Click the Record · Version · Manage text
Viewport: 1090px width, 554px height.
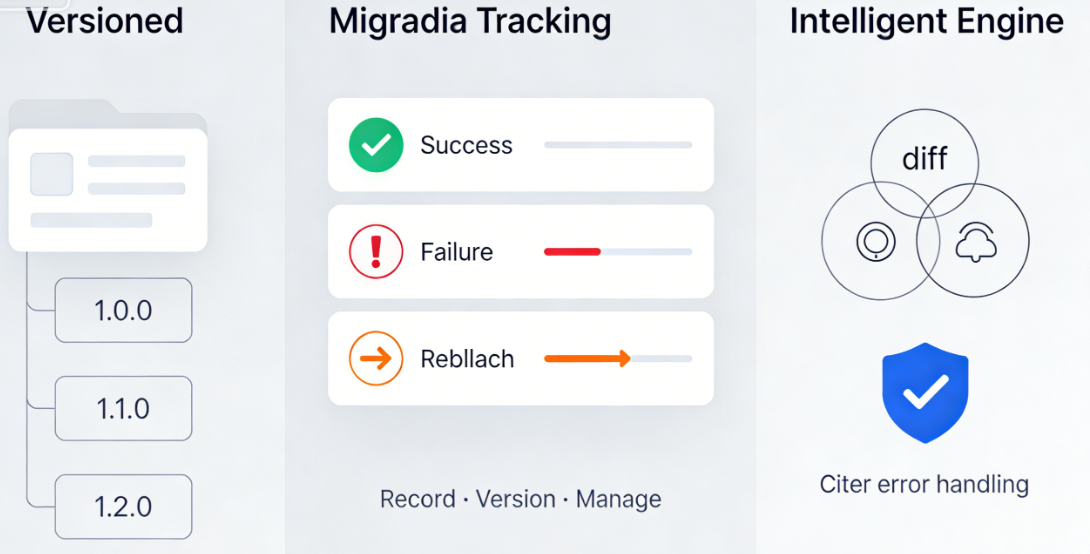tap(520, 499)
